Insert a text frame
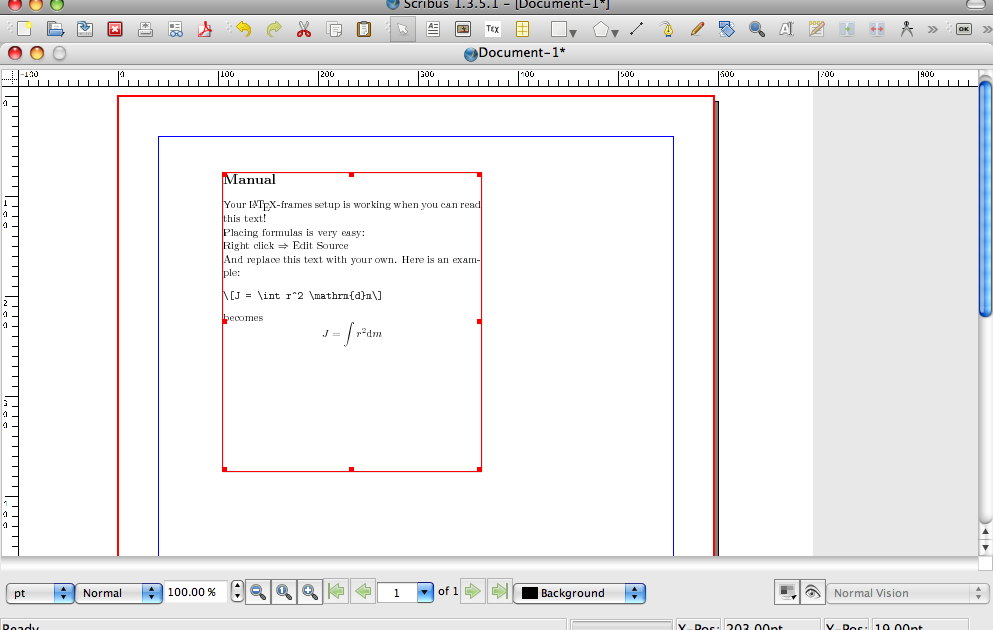 [433, 29]
